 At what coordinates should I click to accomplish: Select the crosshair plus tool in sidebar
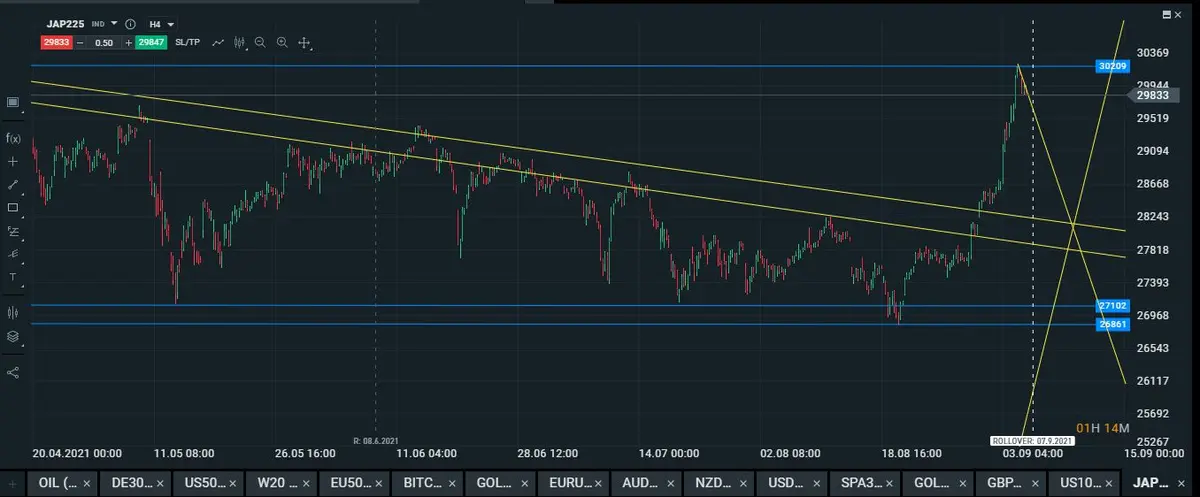(13, 161)
